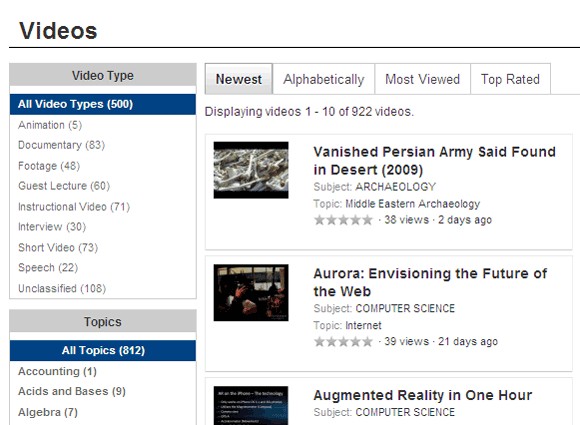Select the Newest tab

[239, 79]
